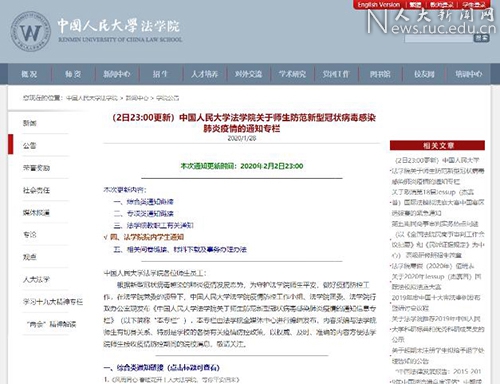
Task: Open 社会责任 in the left sidebar
Action: [36, 190]
